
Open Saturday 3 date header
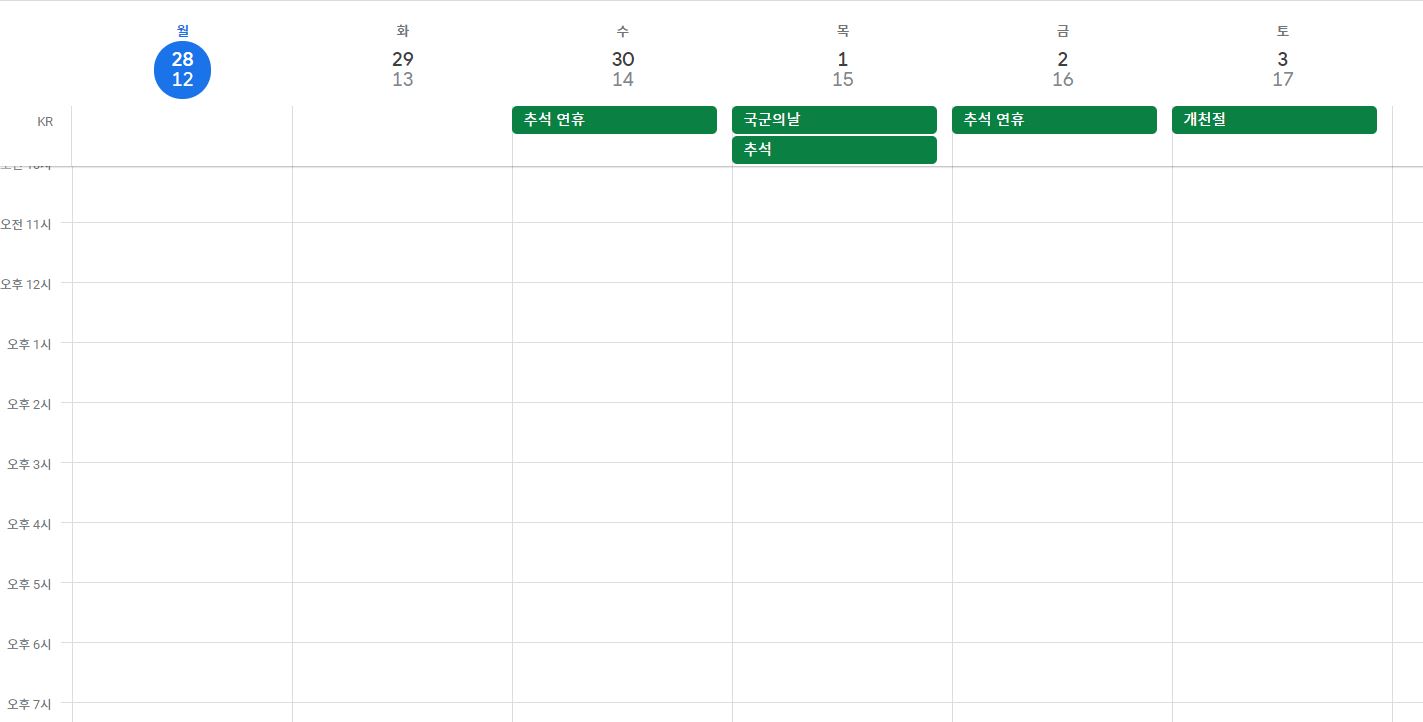pyautogui.click(x=1282, y=70)
